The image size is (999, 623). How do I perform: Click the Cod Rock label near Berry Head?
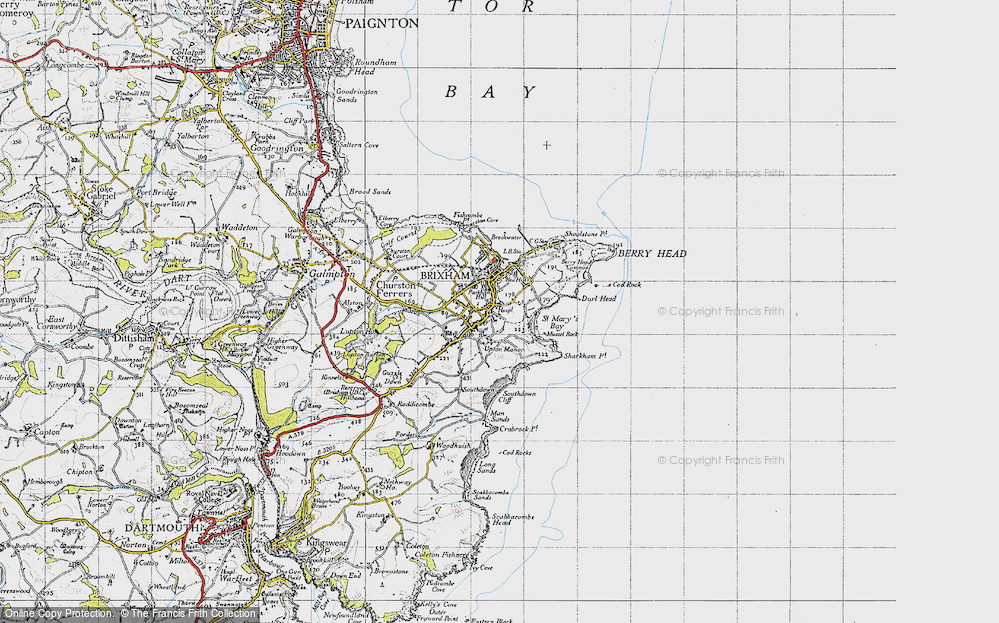pos(627,285)
